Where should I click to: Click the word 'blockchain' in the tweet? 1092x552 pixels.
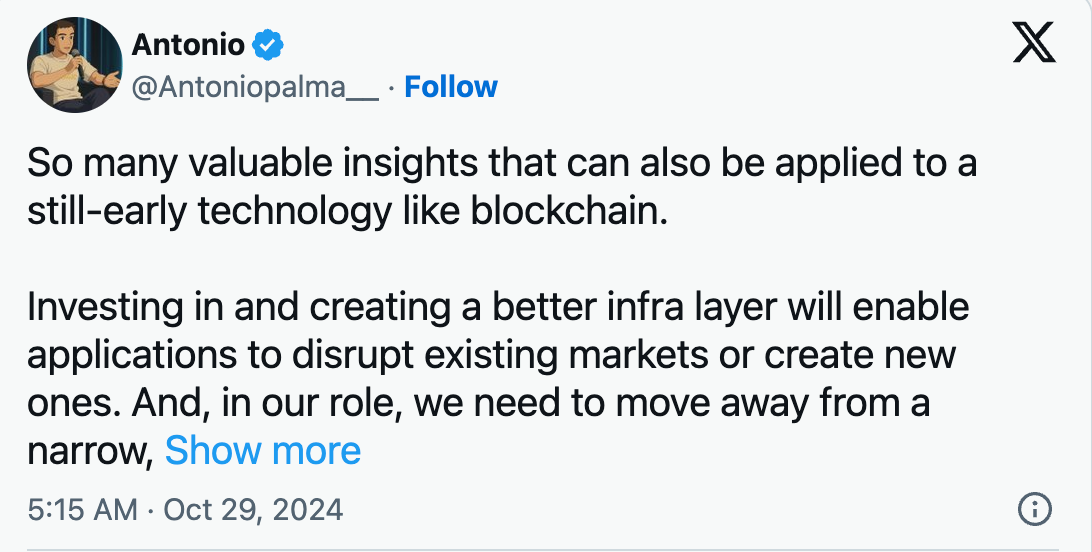tap(572, 212)
